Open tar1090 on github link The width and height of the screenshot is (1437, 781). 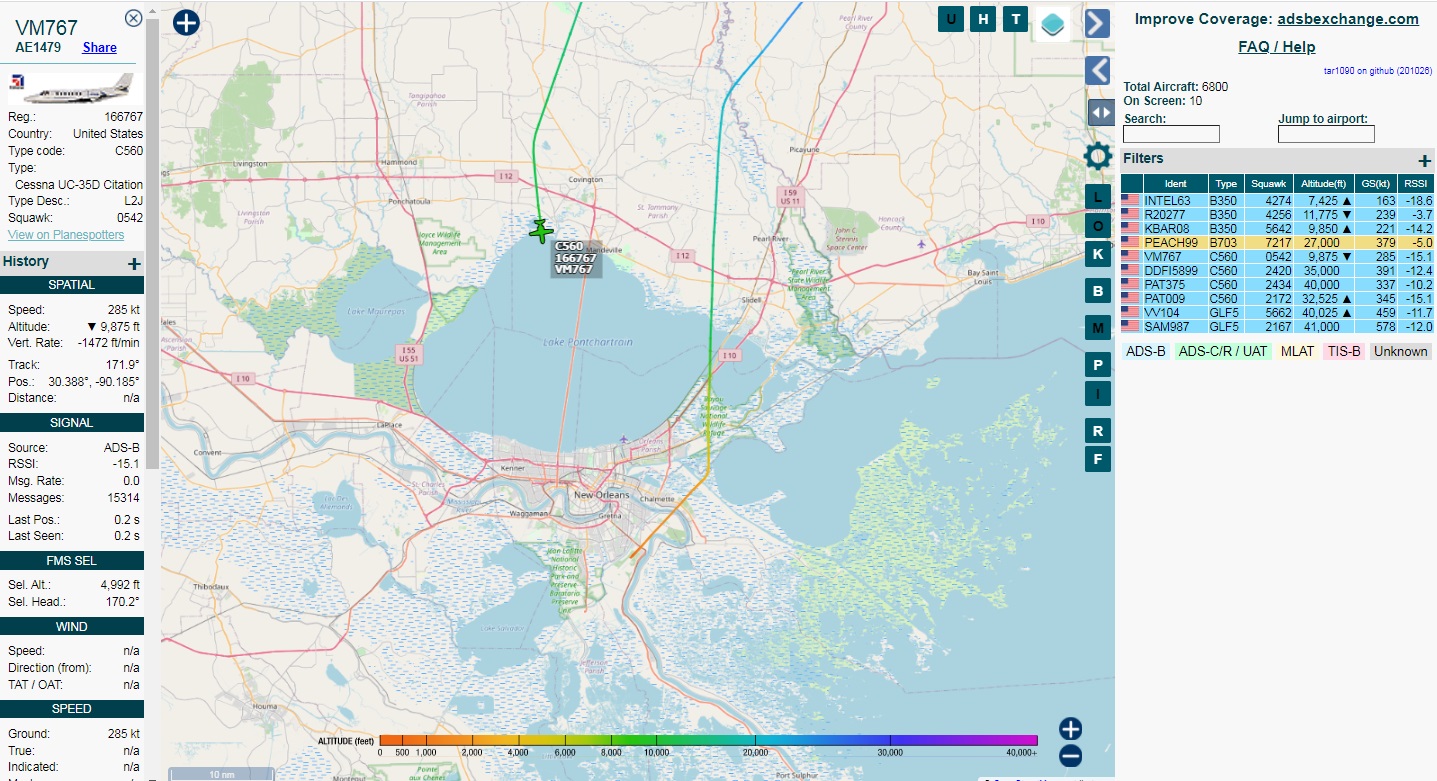point(1378,71)
